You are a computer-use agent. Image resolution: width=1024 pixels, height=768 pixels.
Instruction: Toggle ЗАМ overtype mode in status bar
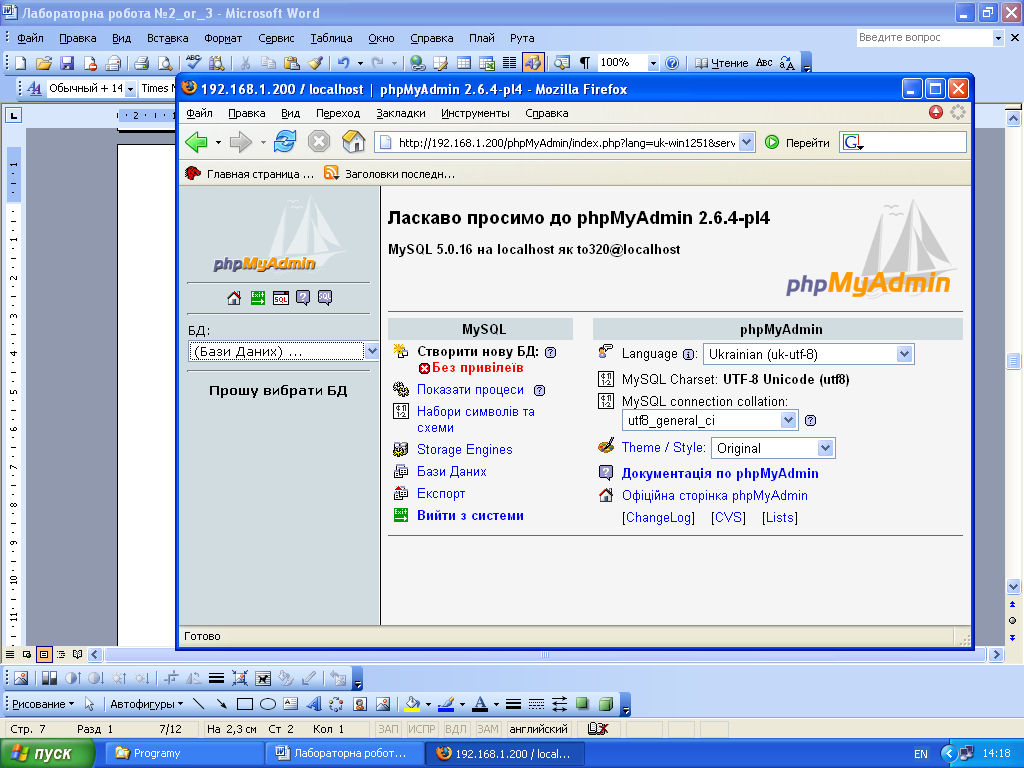pos(488,729)
